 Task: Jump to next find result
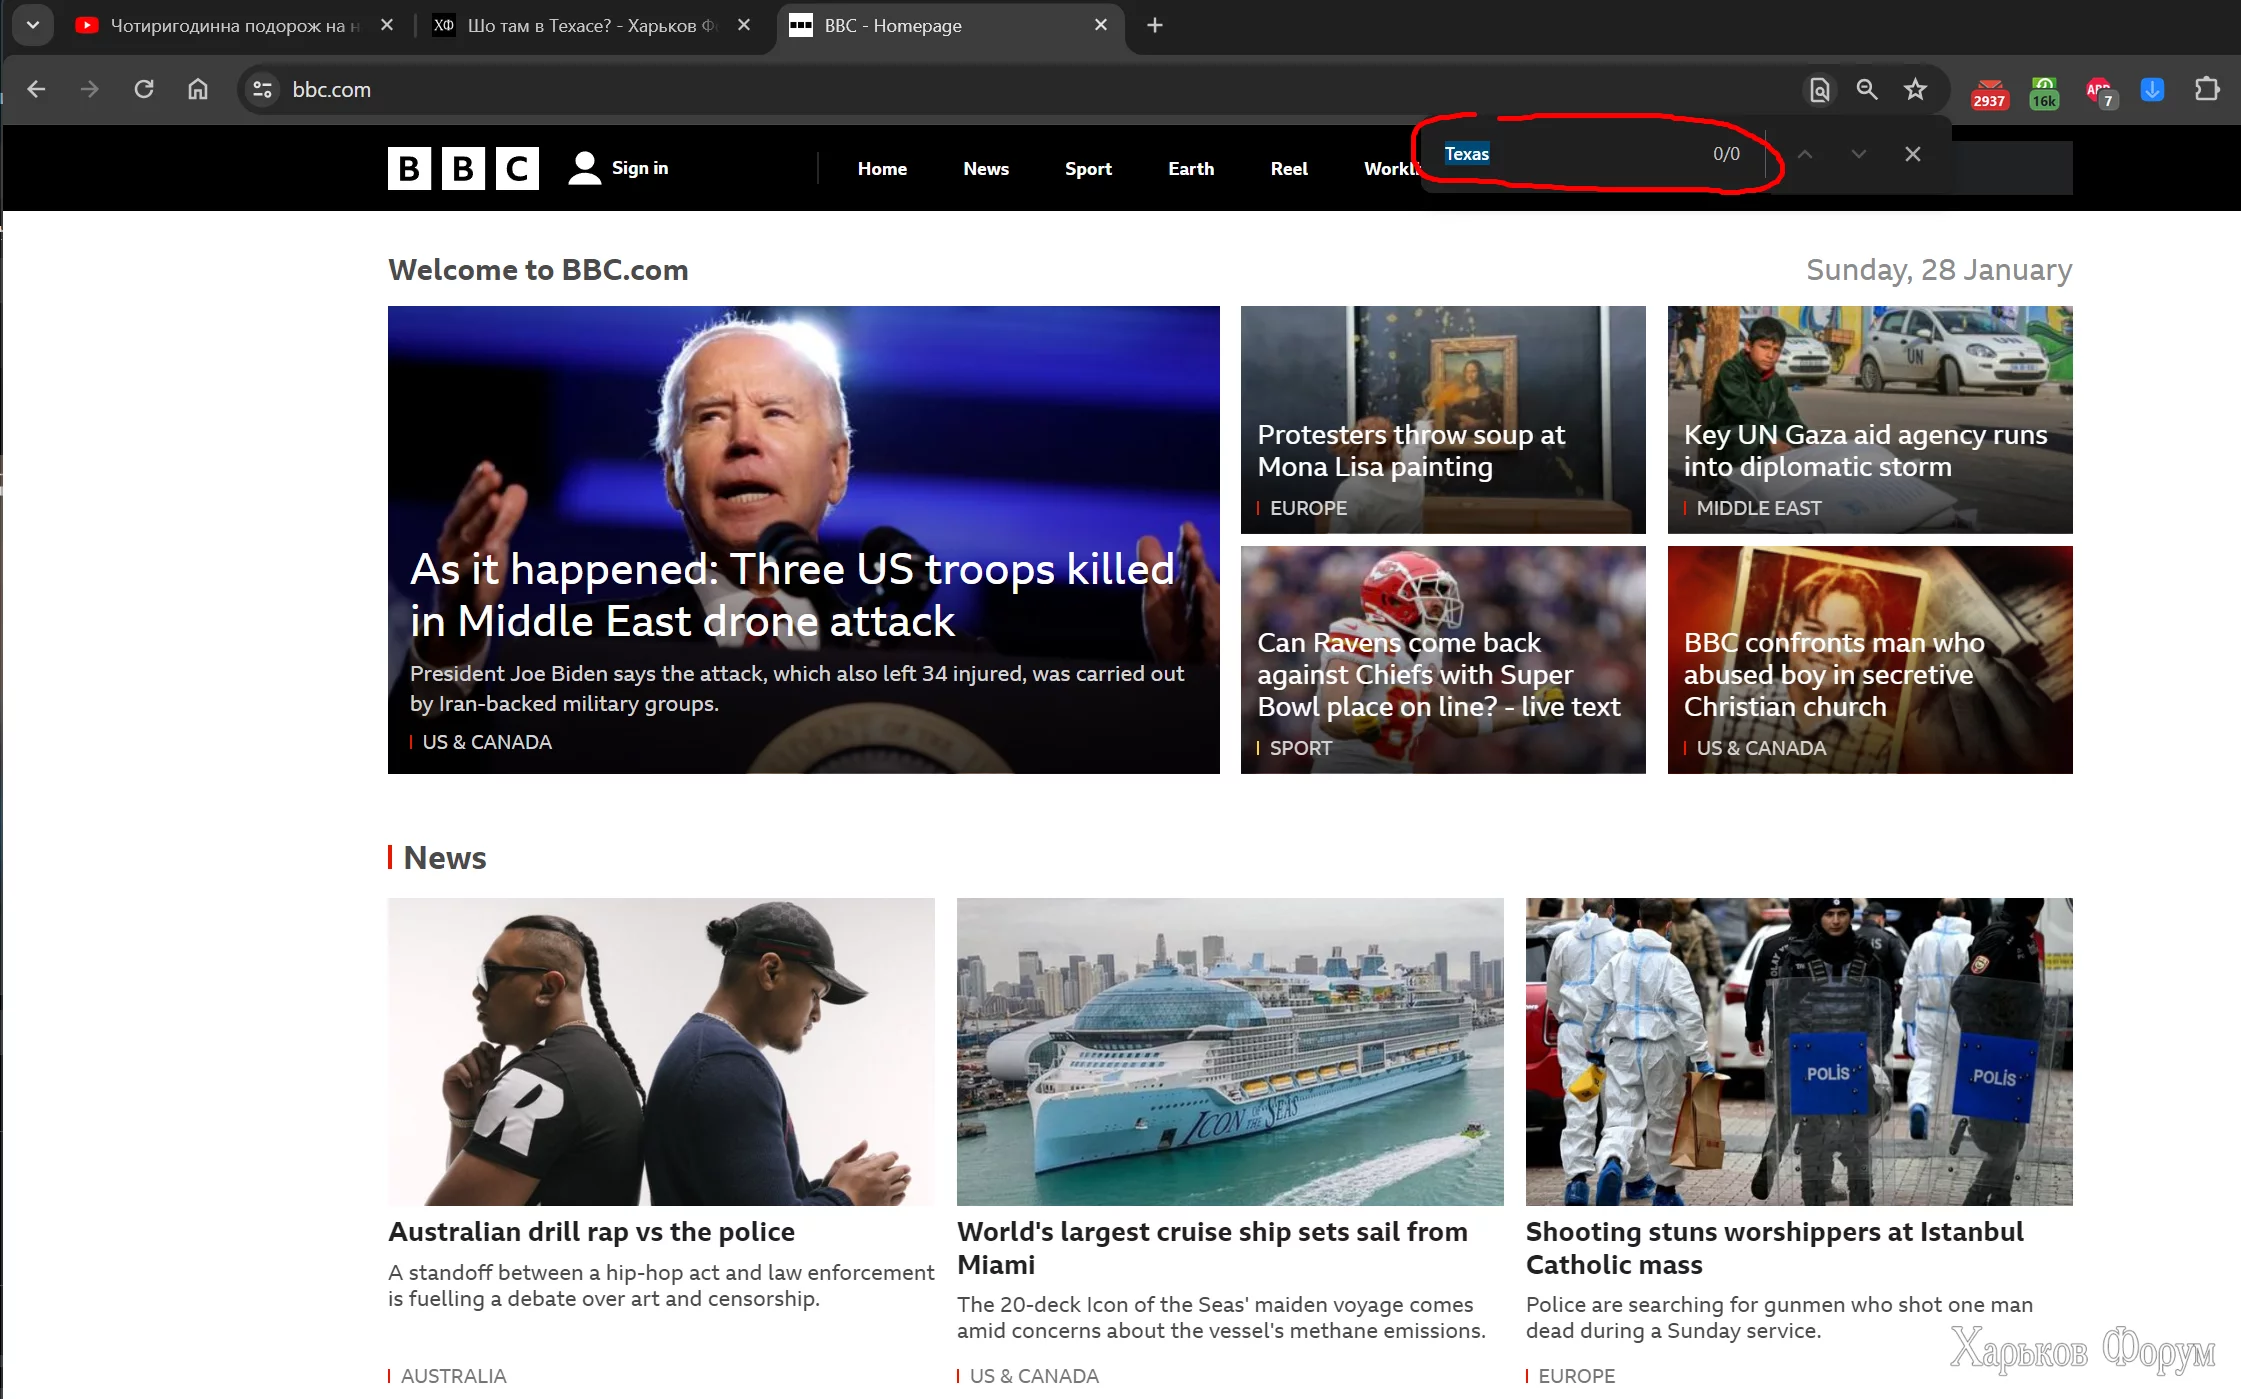(1858, 154)
